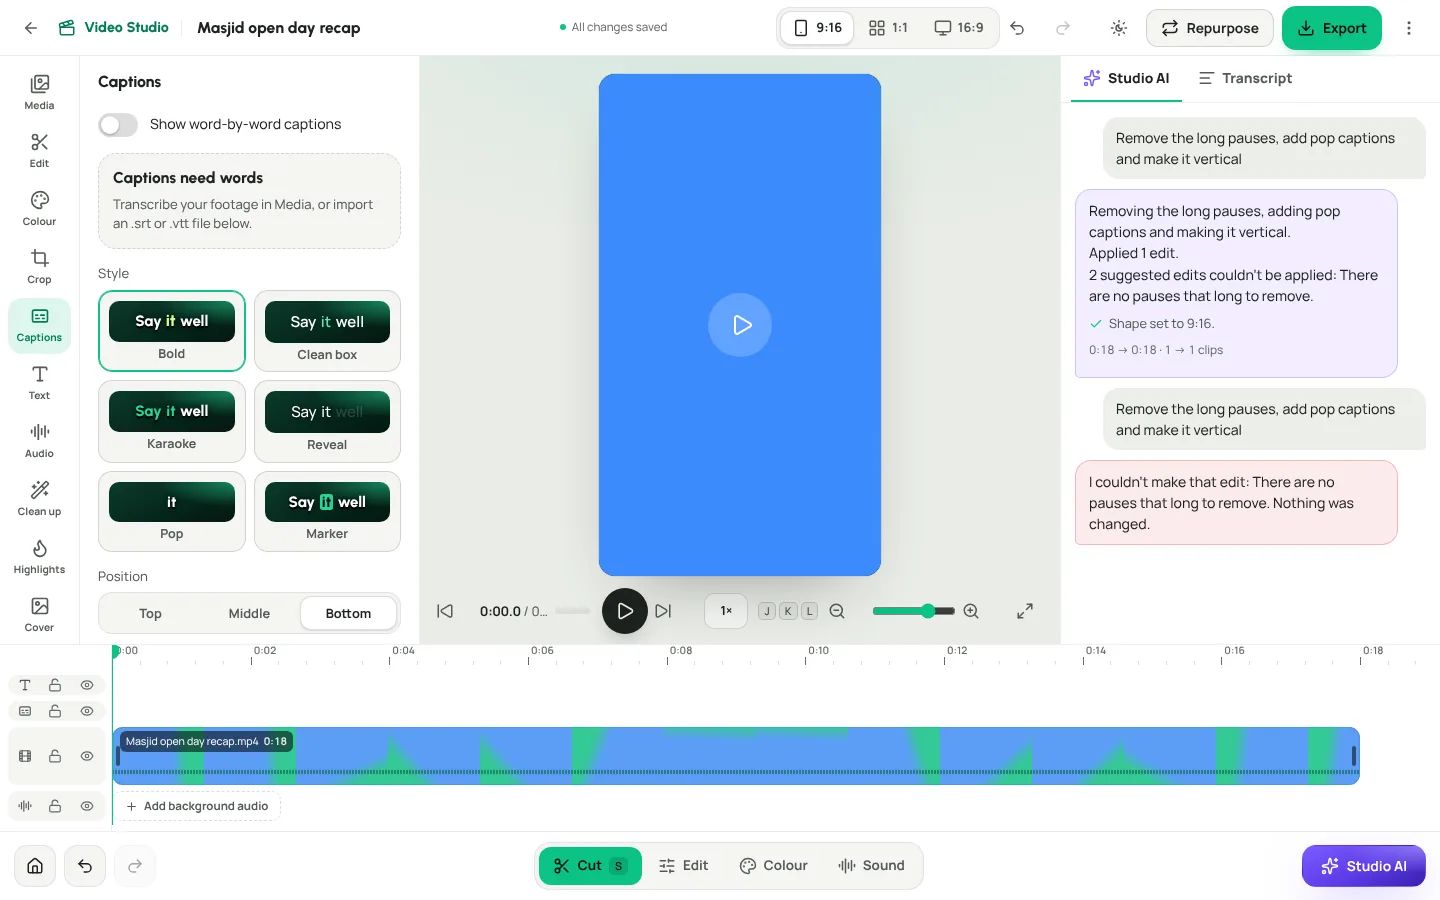Hide the text track with its eye icon

(87, 685)
